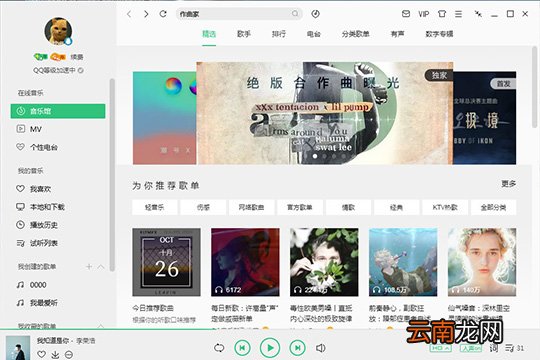Switch to 有声 tab
The width and height of the screenshot is (540, 360).
[x=397, y=34]
